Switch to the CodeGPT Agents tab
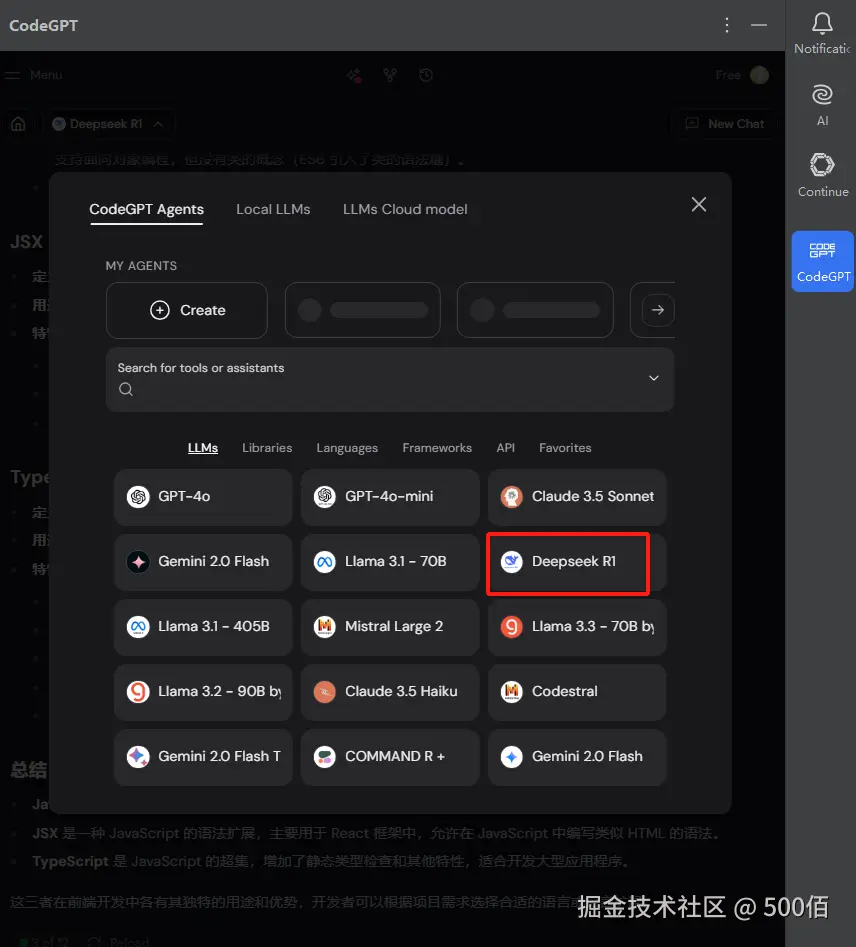Screen dimensions: 856x947 [x=147, y=210]
